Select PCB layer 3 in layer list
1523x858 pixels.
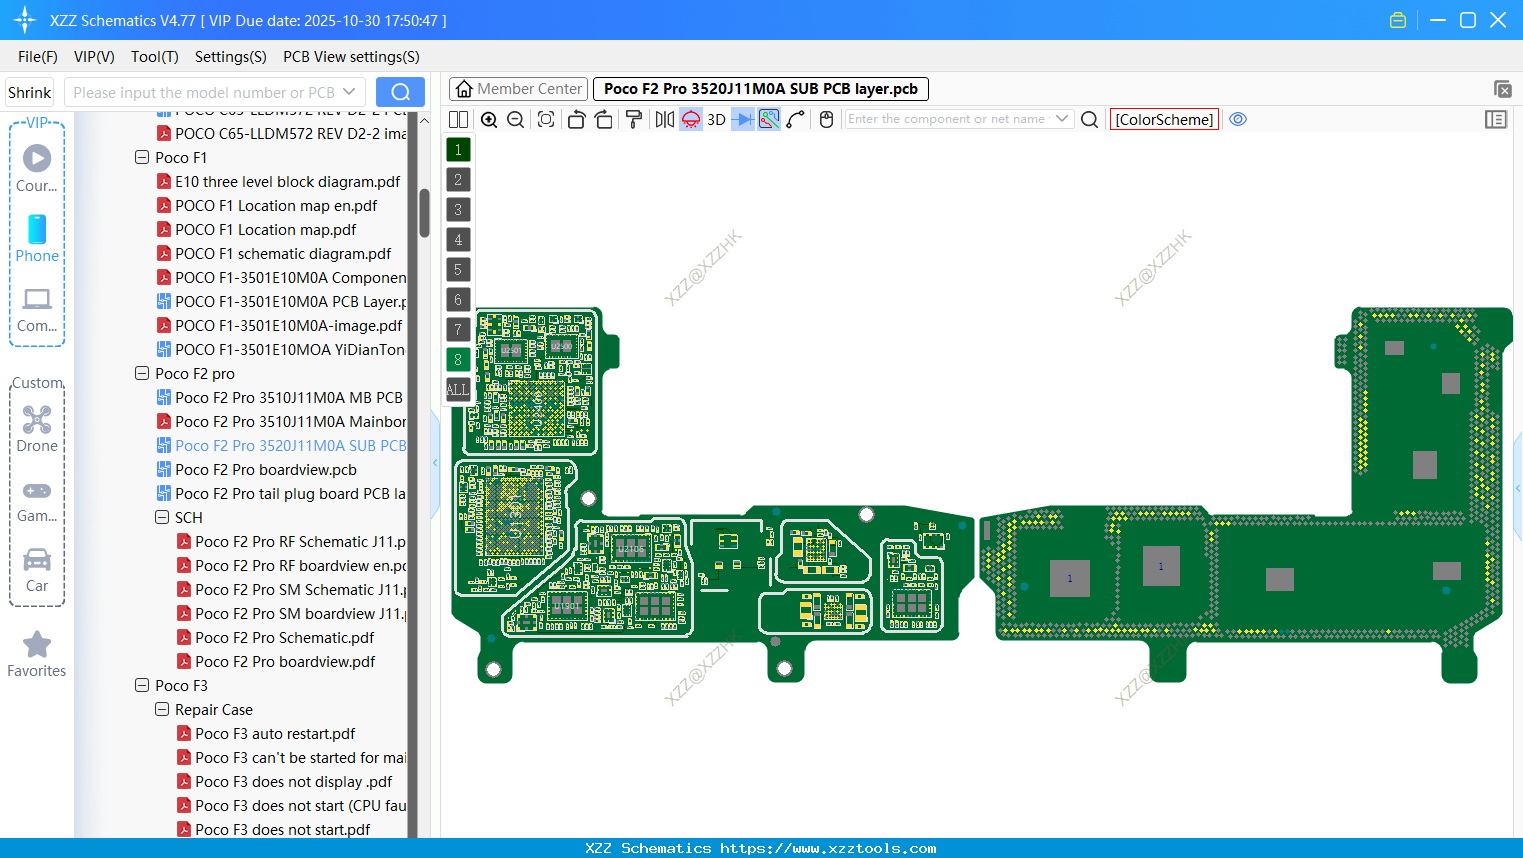[457, 209]
